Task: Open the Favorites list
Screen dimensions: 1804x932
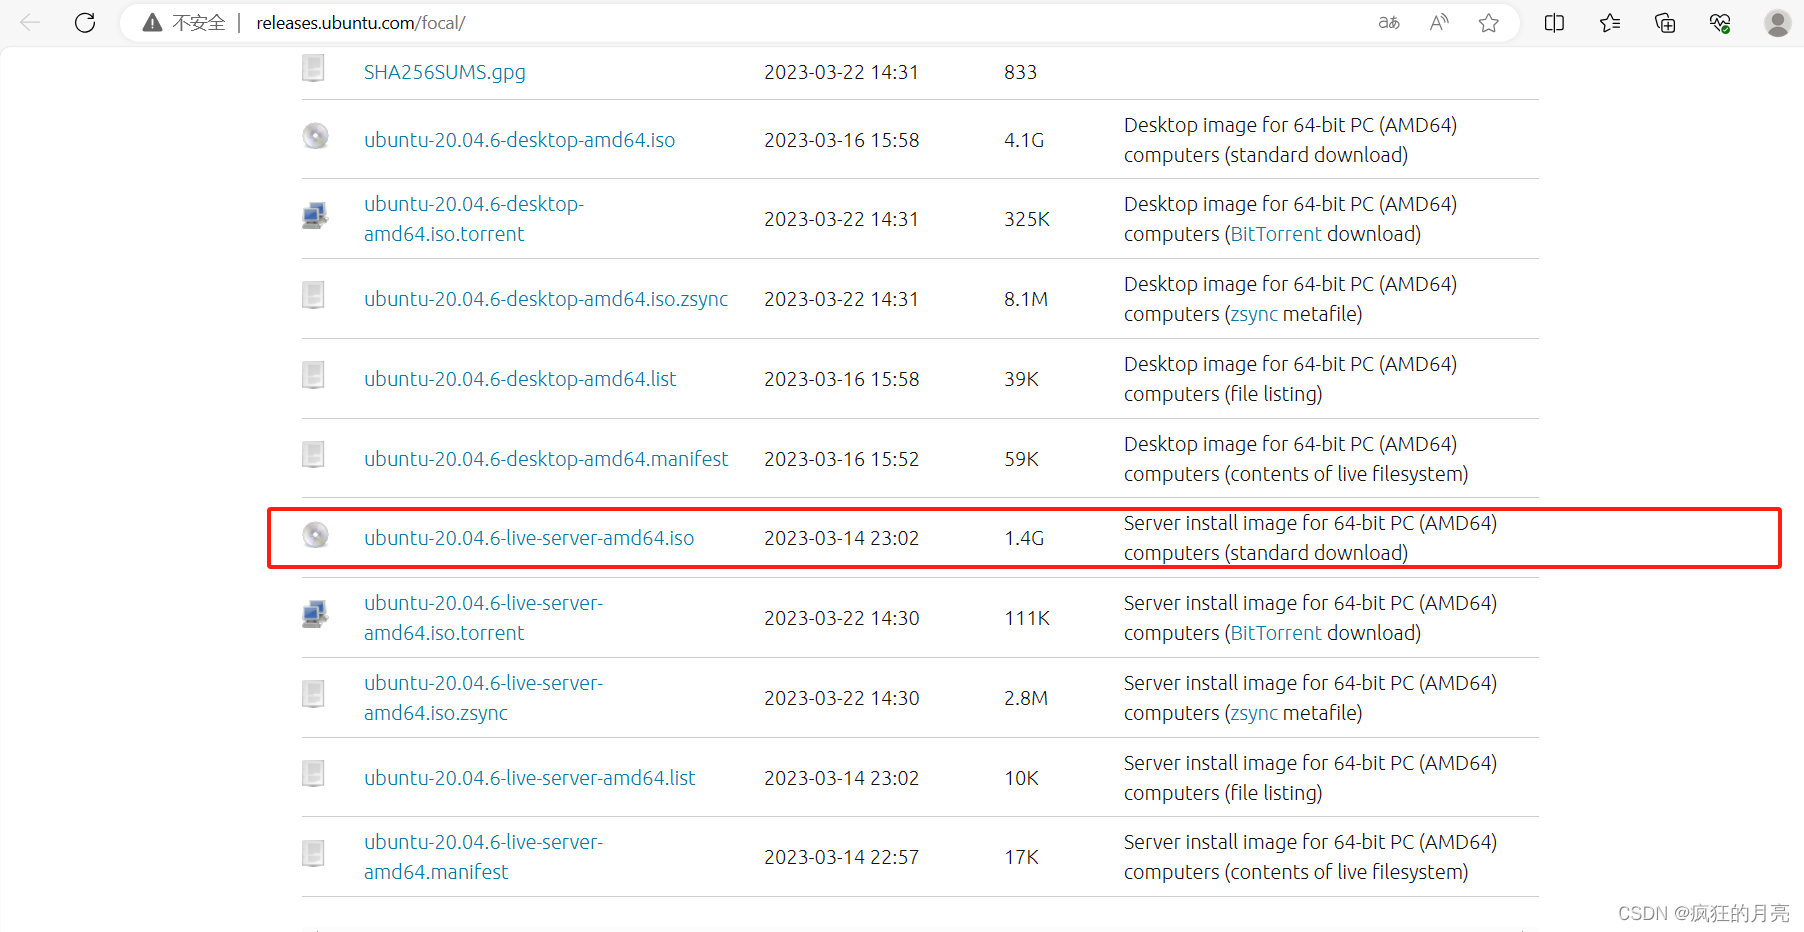Action: [x=1609, y=22]
